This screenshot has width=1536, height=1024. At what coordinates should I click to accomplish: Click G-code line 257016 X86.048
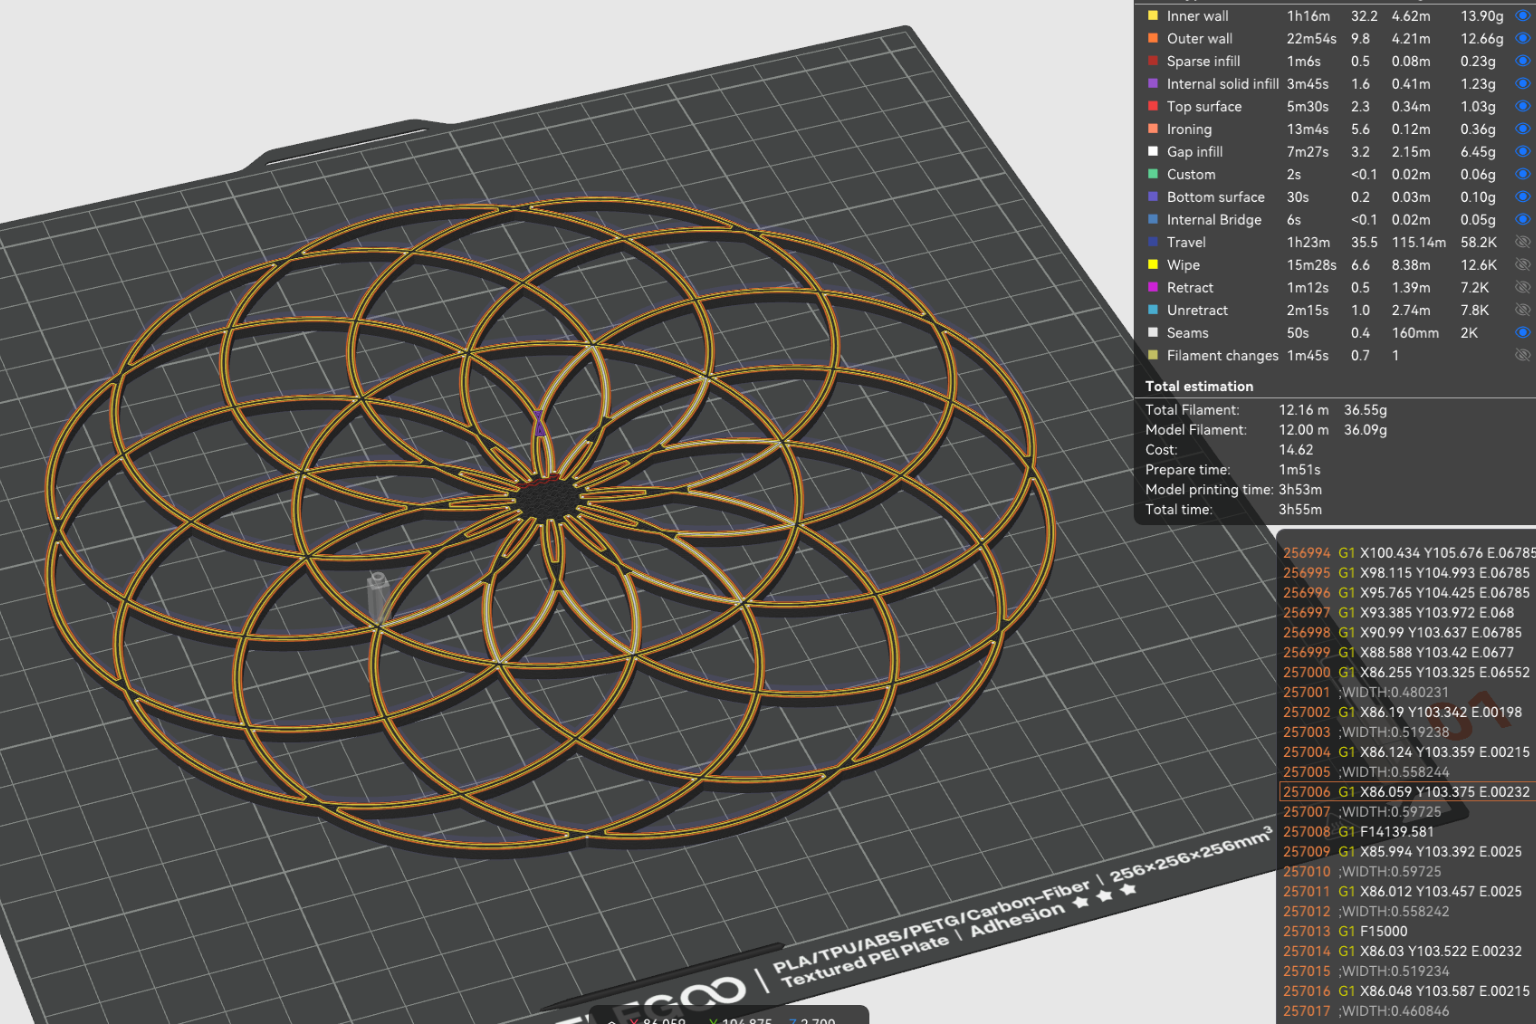pos(1407,991)
